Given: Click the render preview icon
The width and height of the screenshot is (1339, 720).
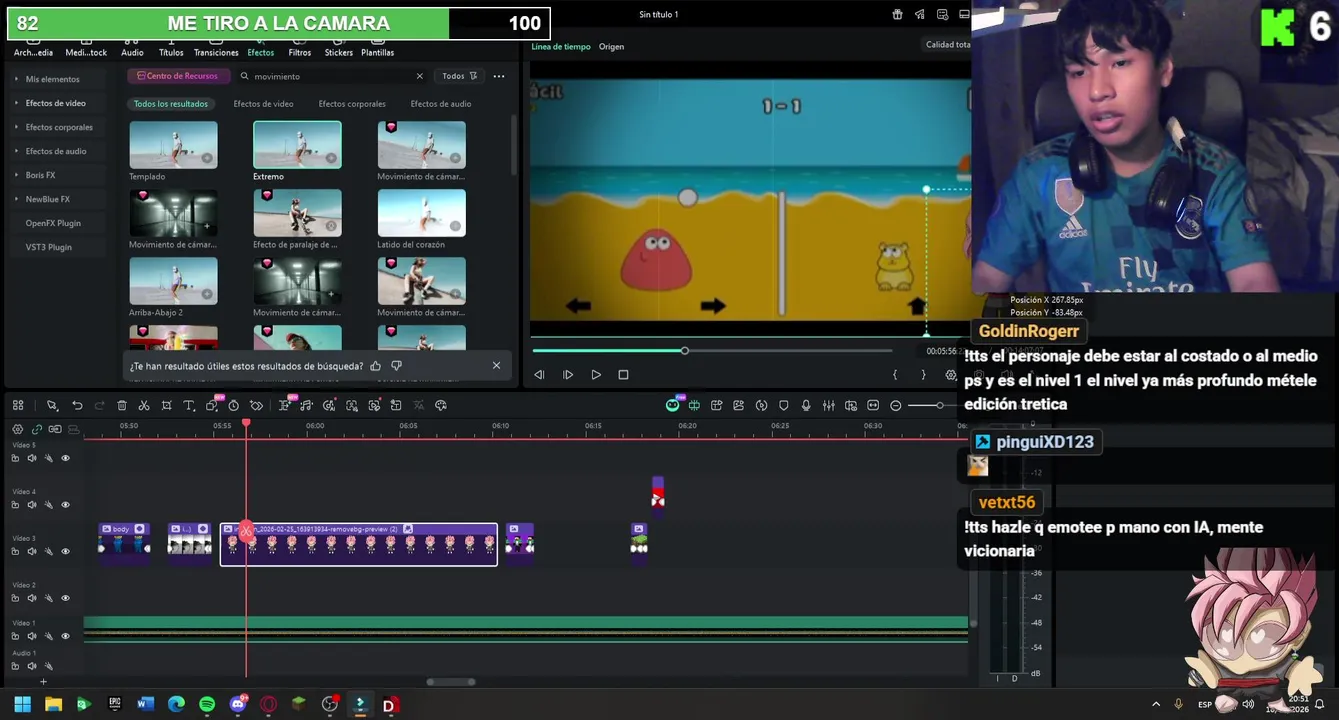Looking at the screenshot, I should pos(762,405).
